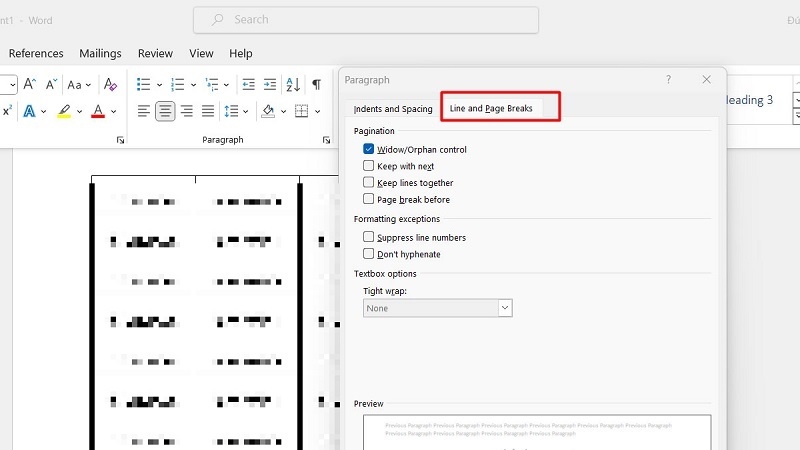
Task: Toggle Show/Hide paragraph marks
Action: 317,85
